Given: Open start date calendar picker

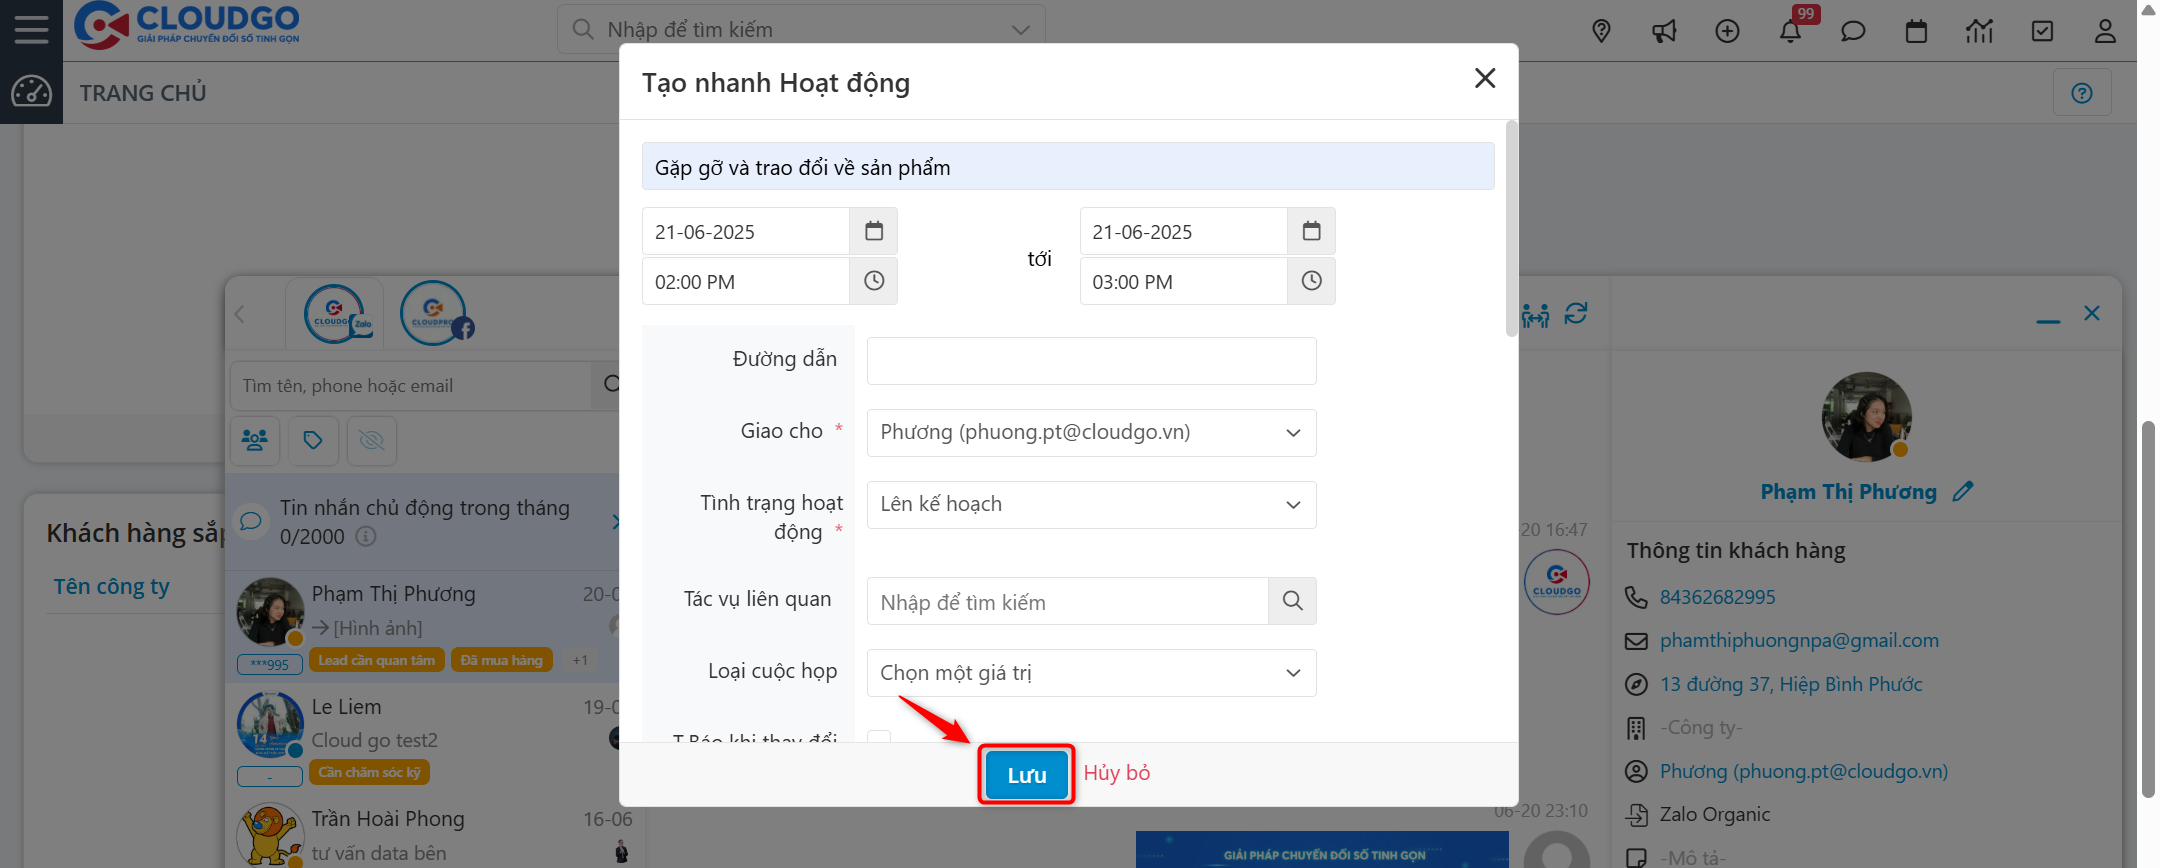Looking at the screenshot, I should pyautogui.click(x=874, y=231).
